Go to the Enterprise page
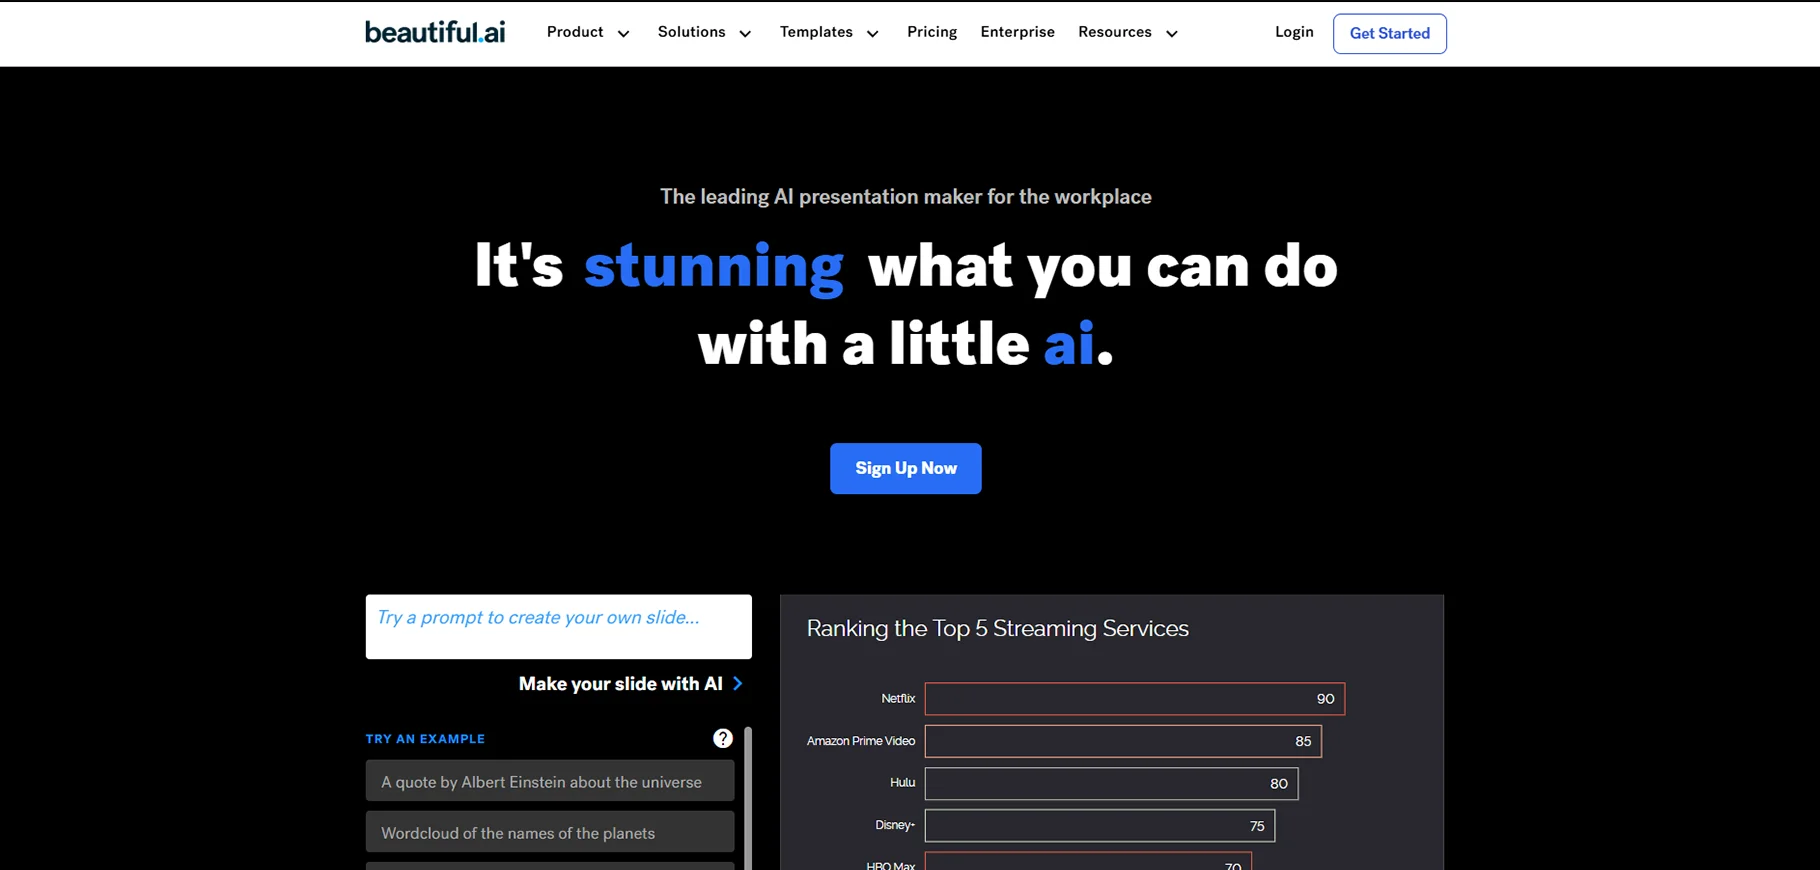This screenshot has width=1820, height=870. pos(1017,32)
